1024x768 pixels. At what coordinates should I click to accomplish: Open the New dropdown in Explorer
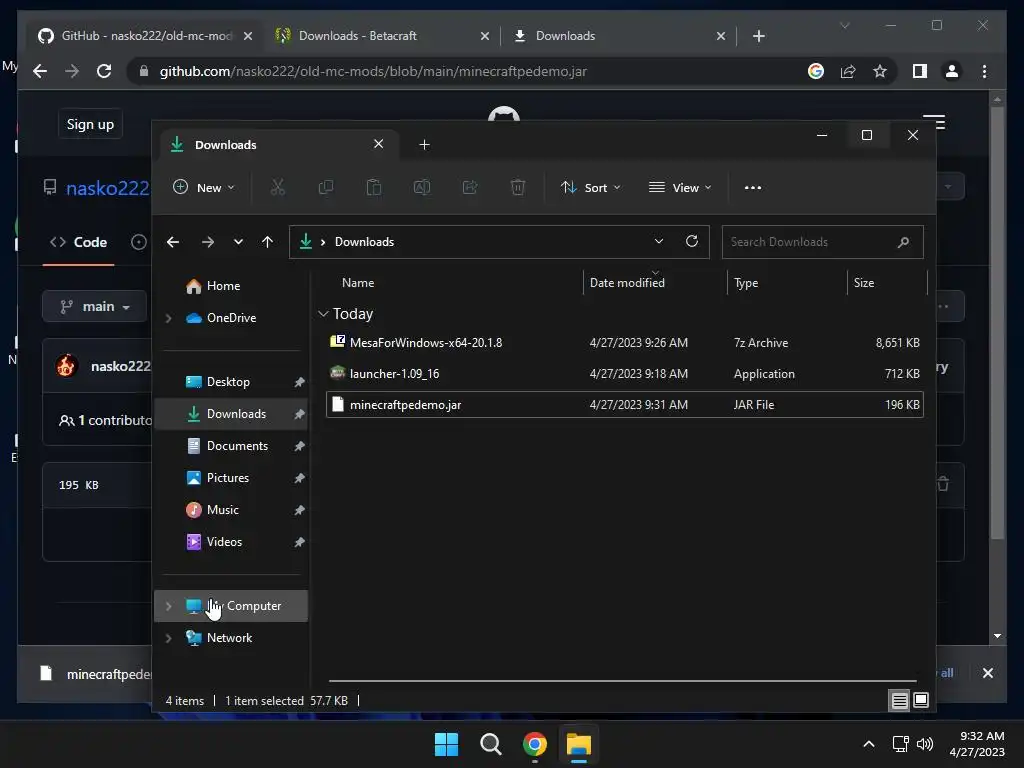204,187
